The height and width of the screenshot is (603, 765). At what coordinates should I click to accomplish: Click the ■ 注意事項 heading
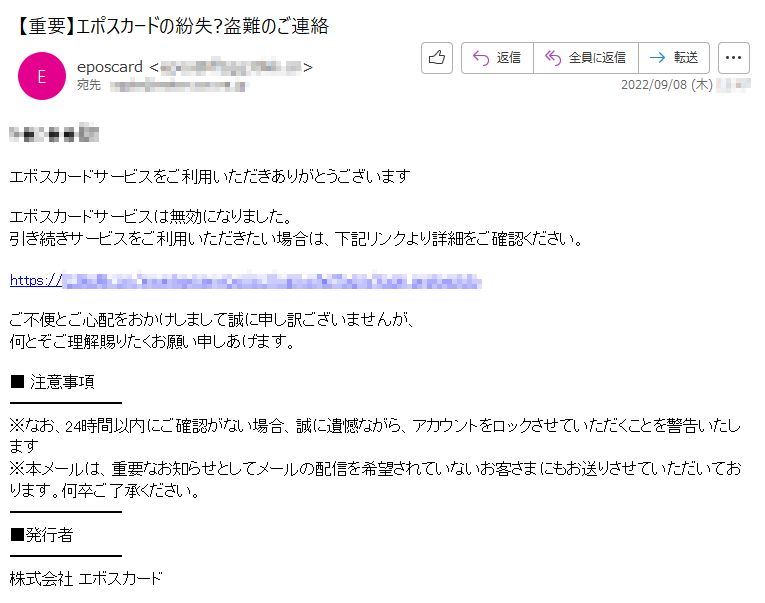click(53, 382)
